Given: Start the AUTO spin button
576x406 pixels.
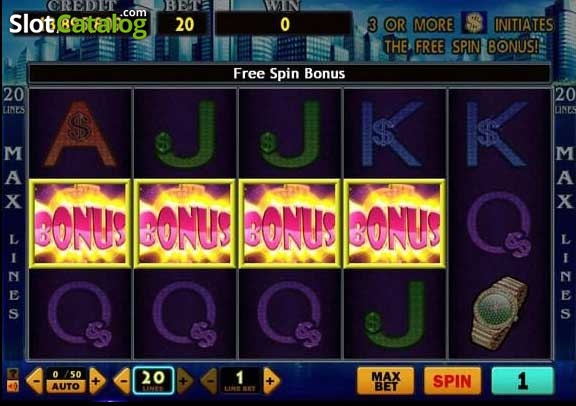Looking at the screenshot, I should pos(65,386).
